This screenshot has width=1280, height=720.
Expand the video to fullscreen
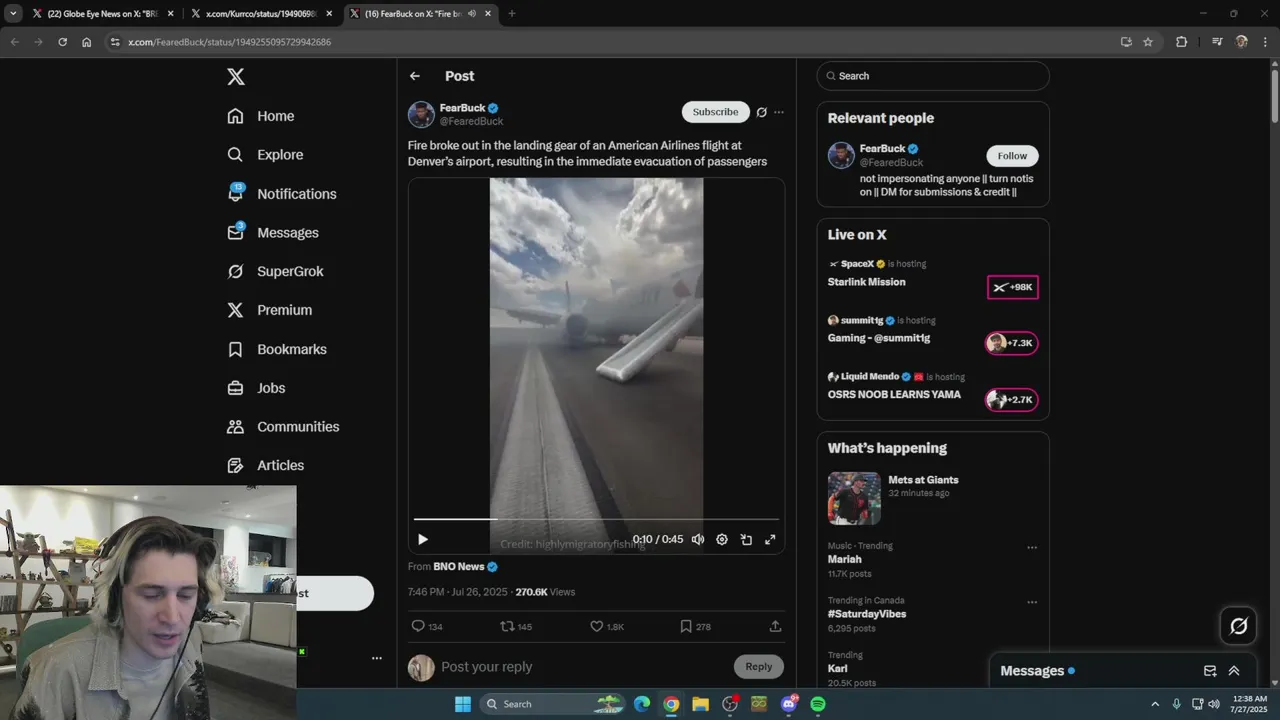770,540
